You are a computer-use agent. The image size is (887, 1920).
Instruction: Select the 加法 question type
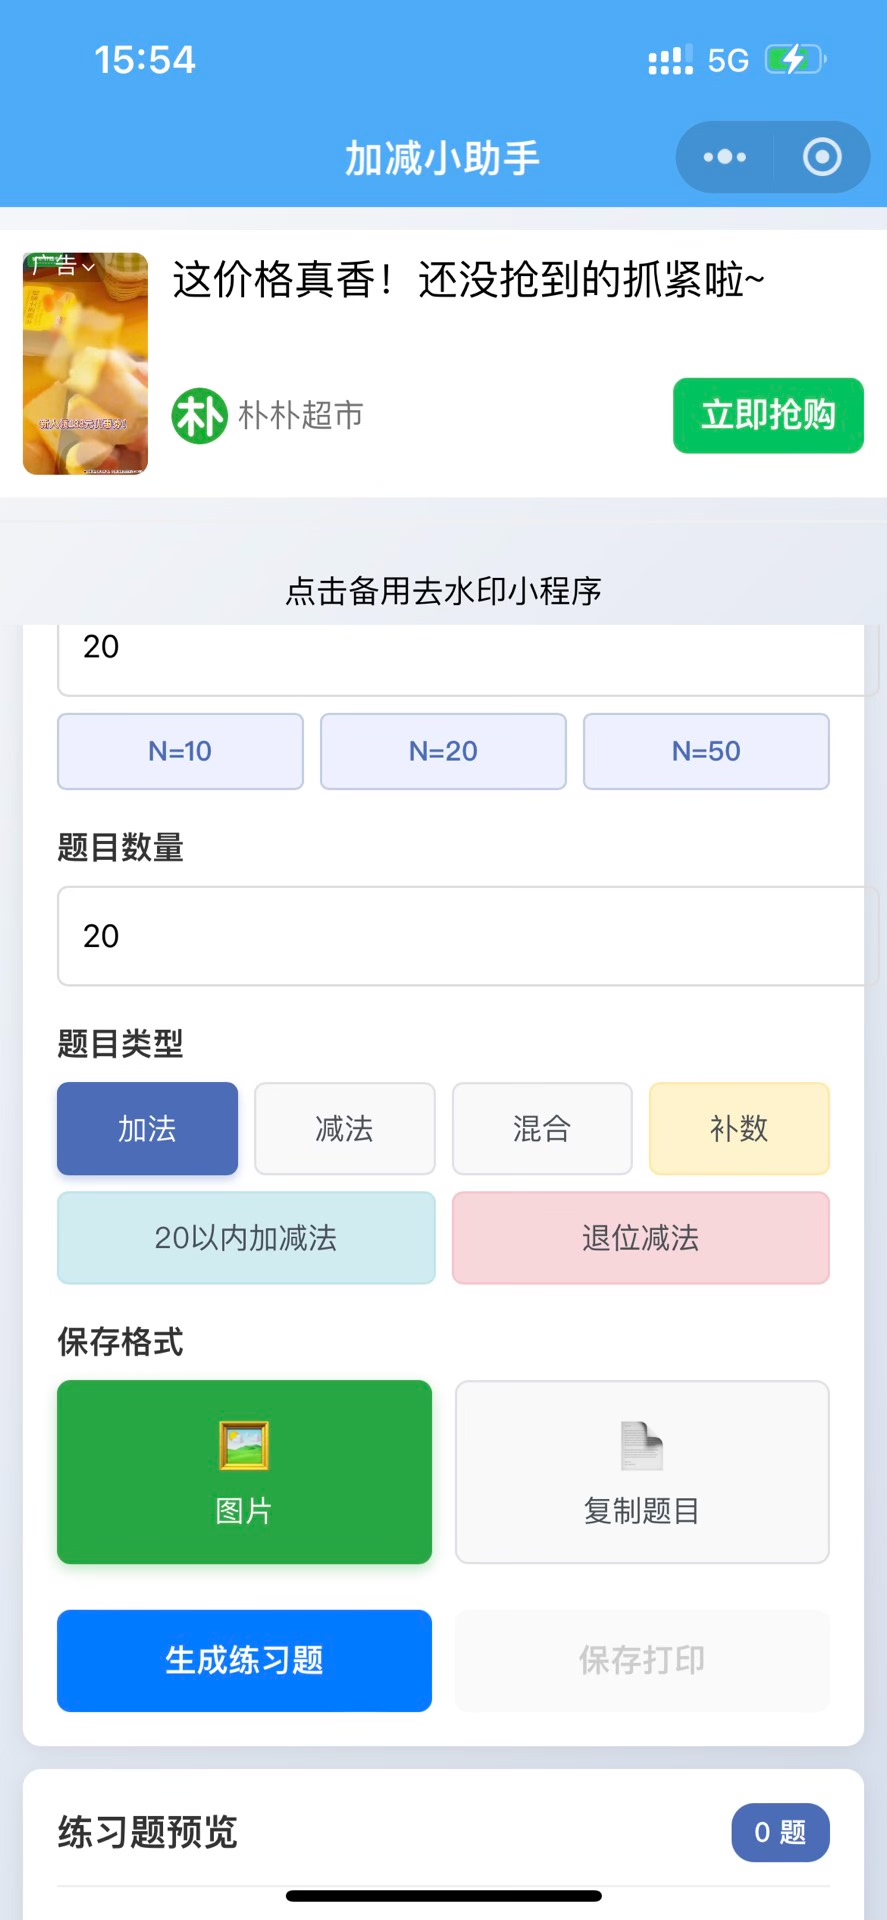click(147, 1129)
